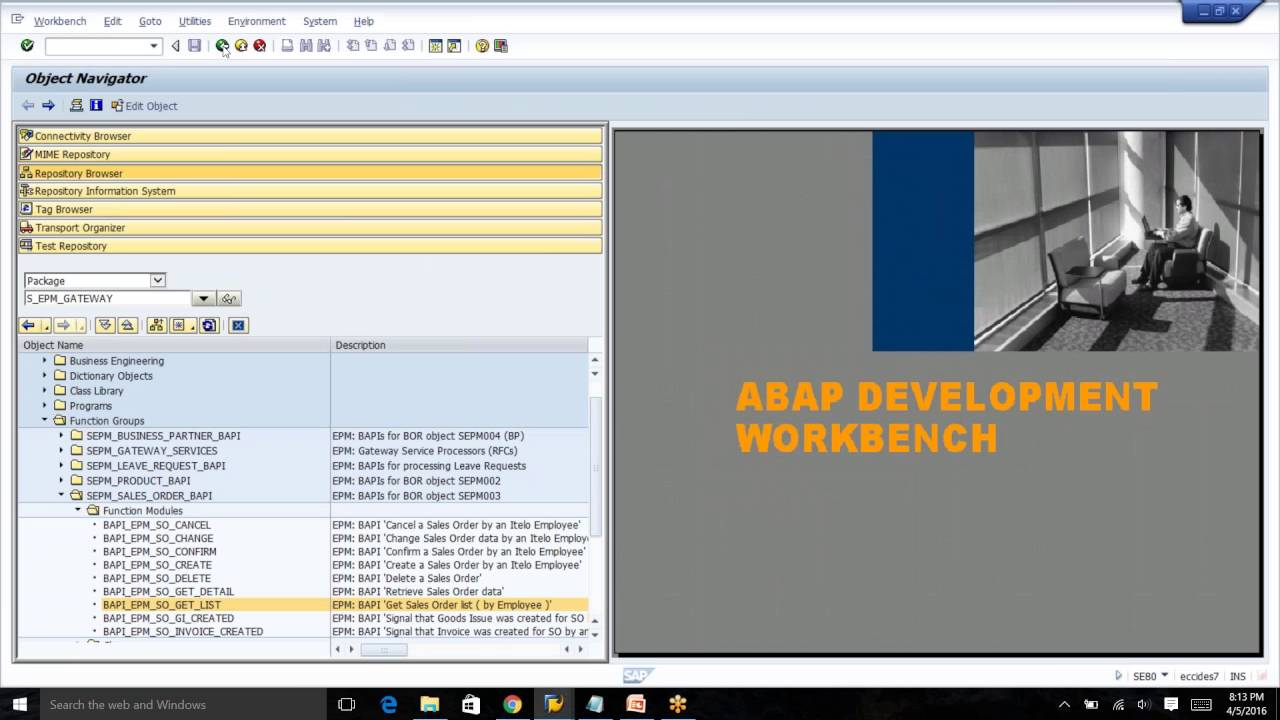Open the Environment menu
The image size is (1280, 720).
(257, 21)
